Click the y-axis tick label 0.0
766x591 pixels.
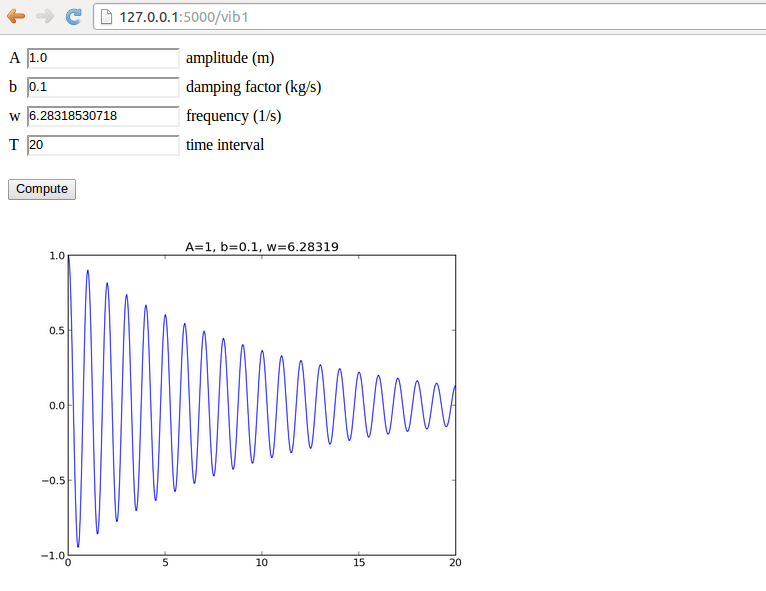click(x=57, y=406)
